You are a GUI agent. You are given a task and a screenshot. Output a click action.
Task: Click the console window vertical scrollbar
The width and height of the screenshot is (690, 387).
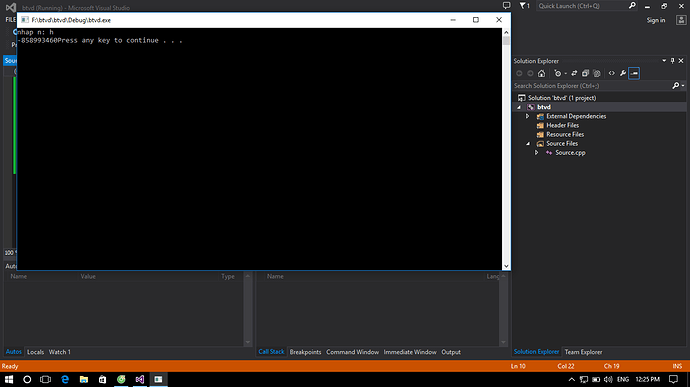[506, 149]
